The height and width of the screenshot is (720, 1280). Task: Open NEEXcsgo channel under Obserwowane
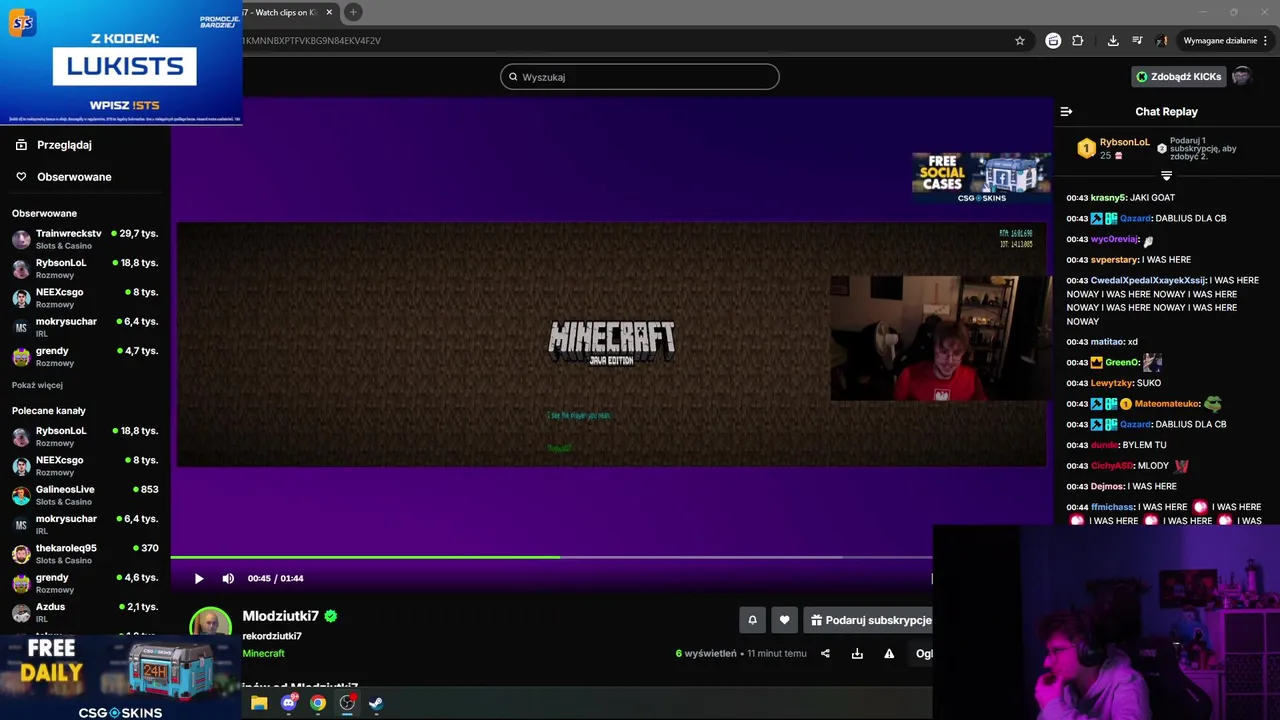click(85, 298)
